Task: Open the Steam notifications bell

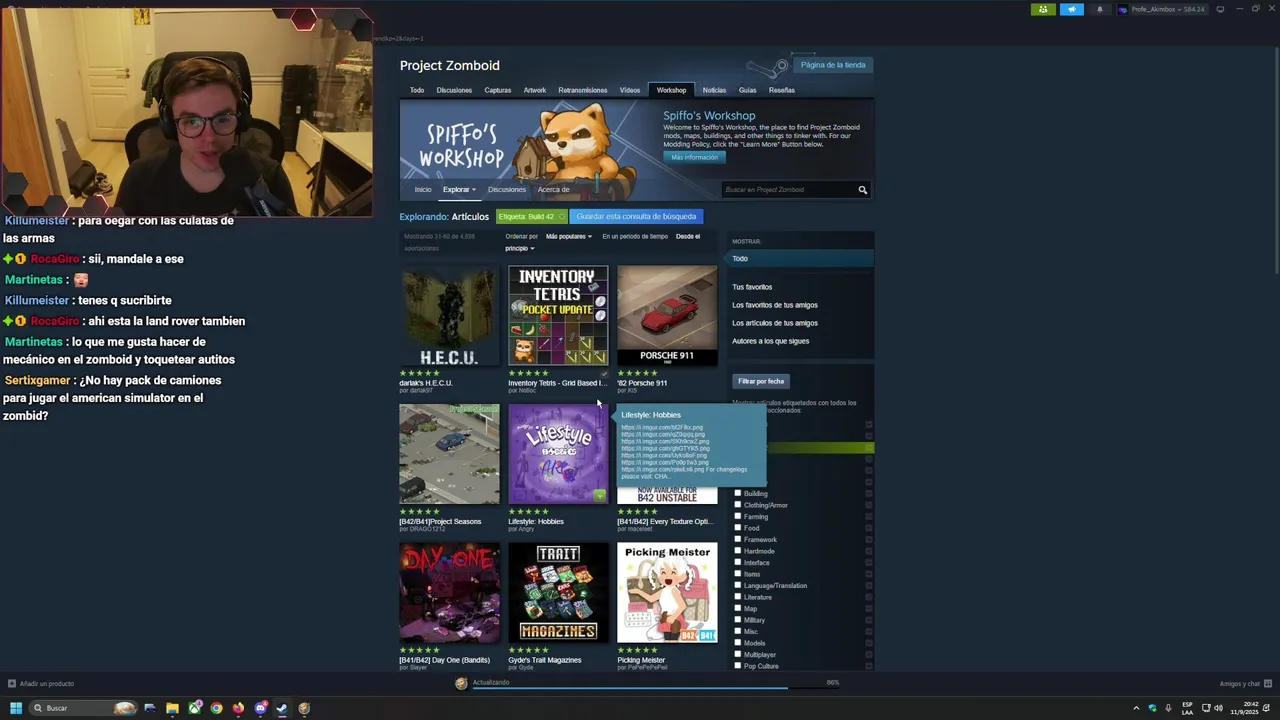Action: click(x=1100, y=9)
